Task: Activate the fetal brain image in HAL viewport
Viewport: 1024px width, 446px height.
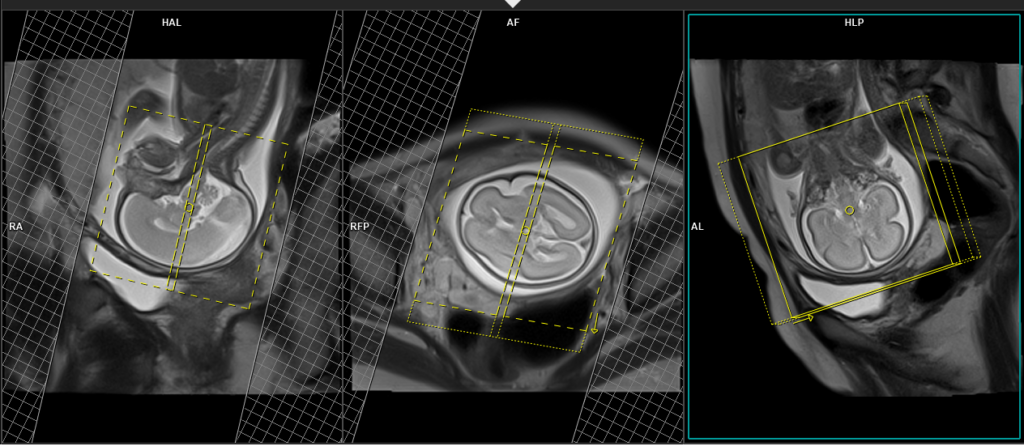Action: (172, 225)
